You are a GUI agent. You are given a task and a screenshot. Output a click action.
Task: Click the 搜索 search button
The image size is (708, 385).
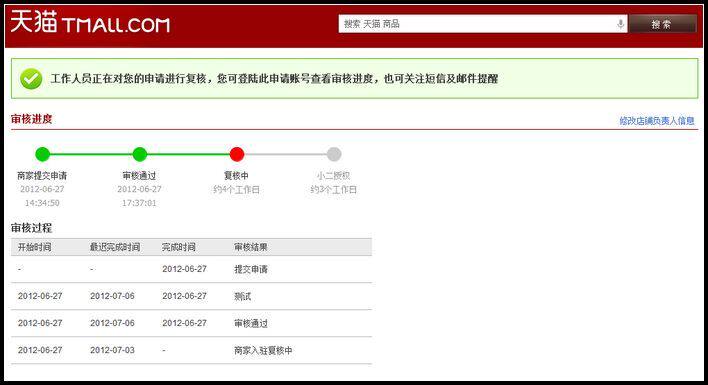pos(662,24)
